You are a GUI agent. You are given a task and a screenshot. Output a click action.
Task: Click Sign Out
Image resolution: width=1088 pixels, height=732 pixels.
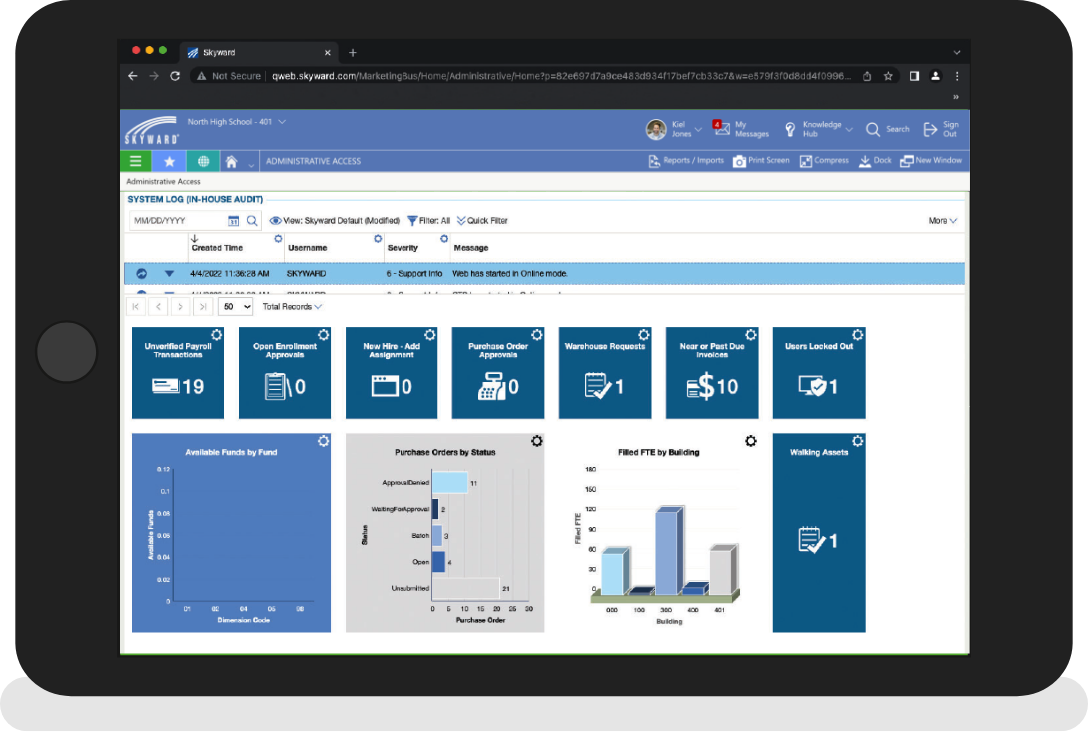click(941, 129)
